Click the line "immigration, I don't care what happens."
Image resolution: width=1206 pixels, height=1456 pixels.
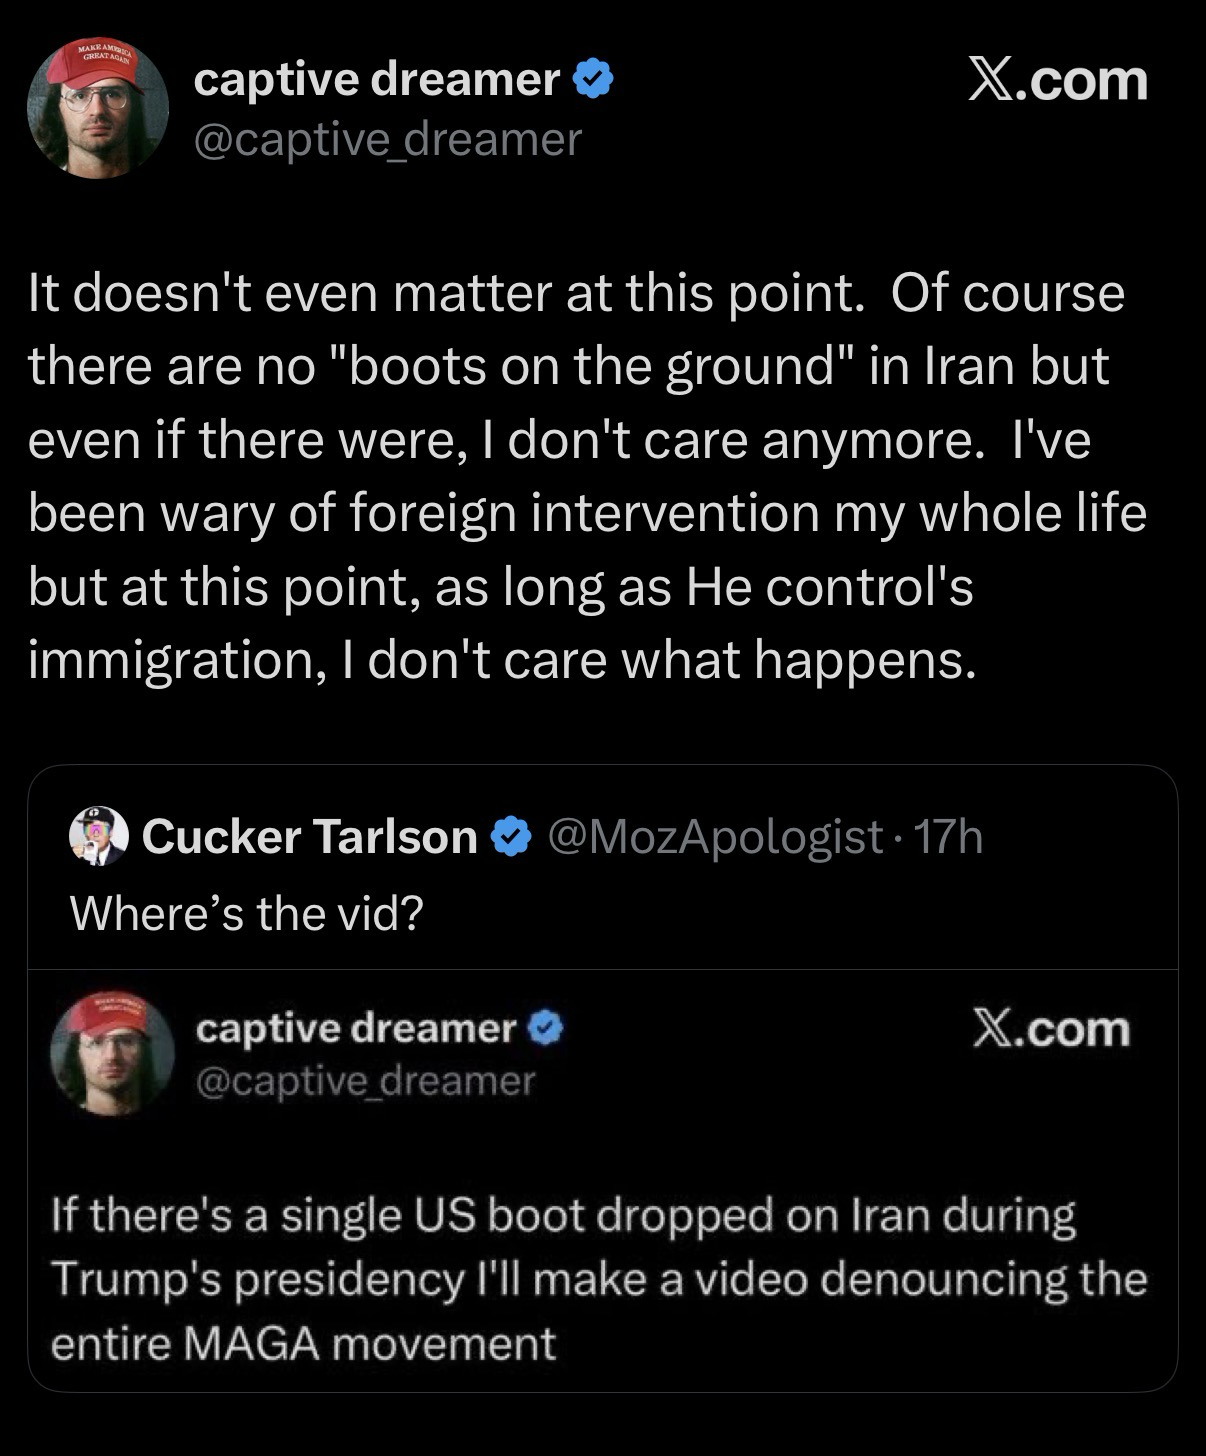[501, 659]
